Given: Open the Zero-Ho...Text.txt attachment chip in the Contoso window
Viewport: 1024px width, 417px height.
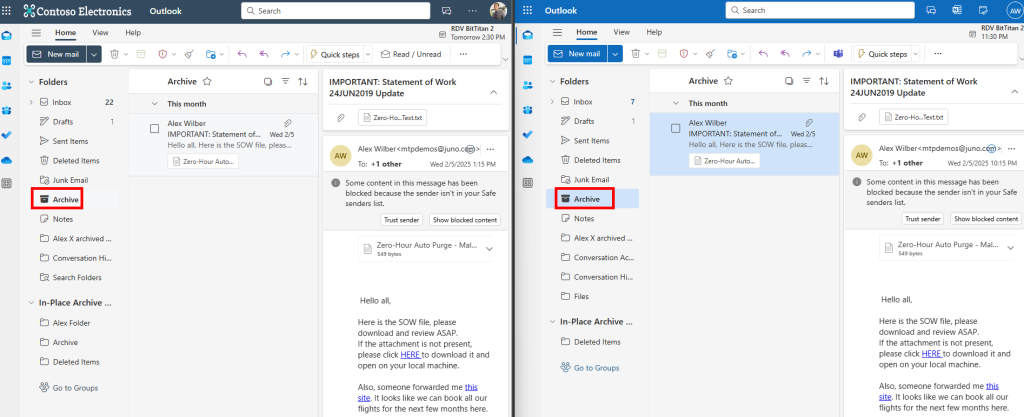Looking at the screenshot, I should coord(392,118).
